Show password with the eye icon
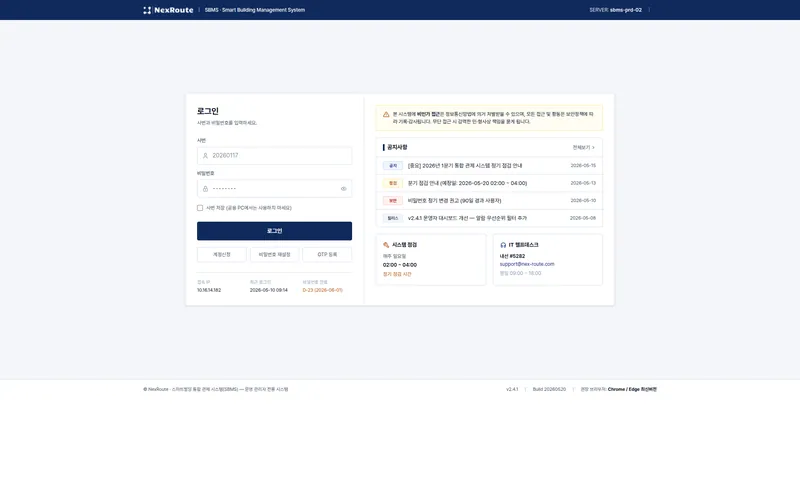 [x=343, y=189]
